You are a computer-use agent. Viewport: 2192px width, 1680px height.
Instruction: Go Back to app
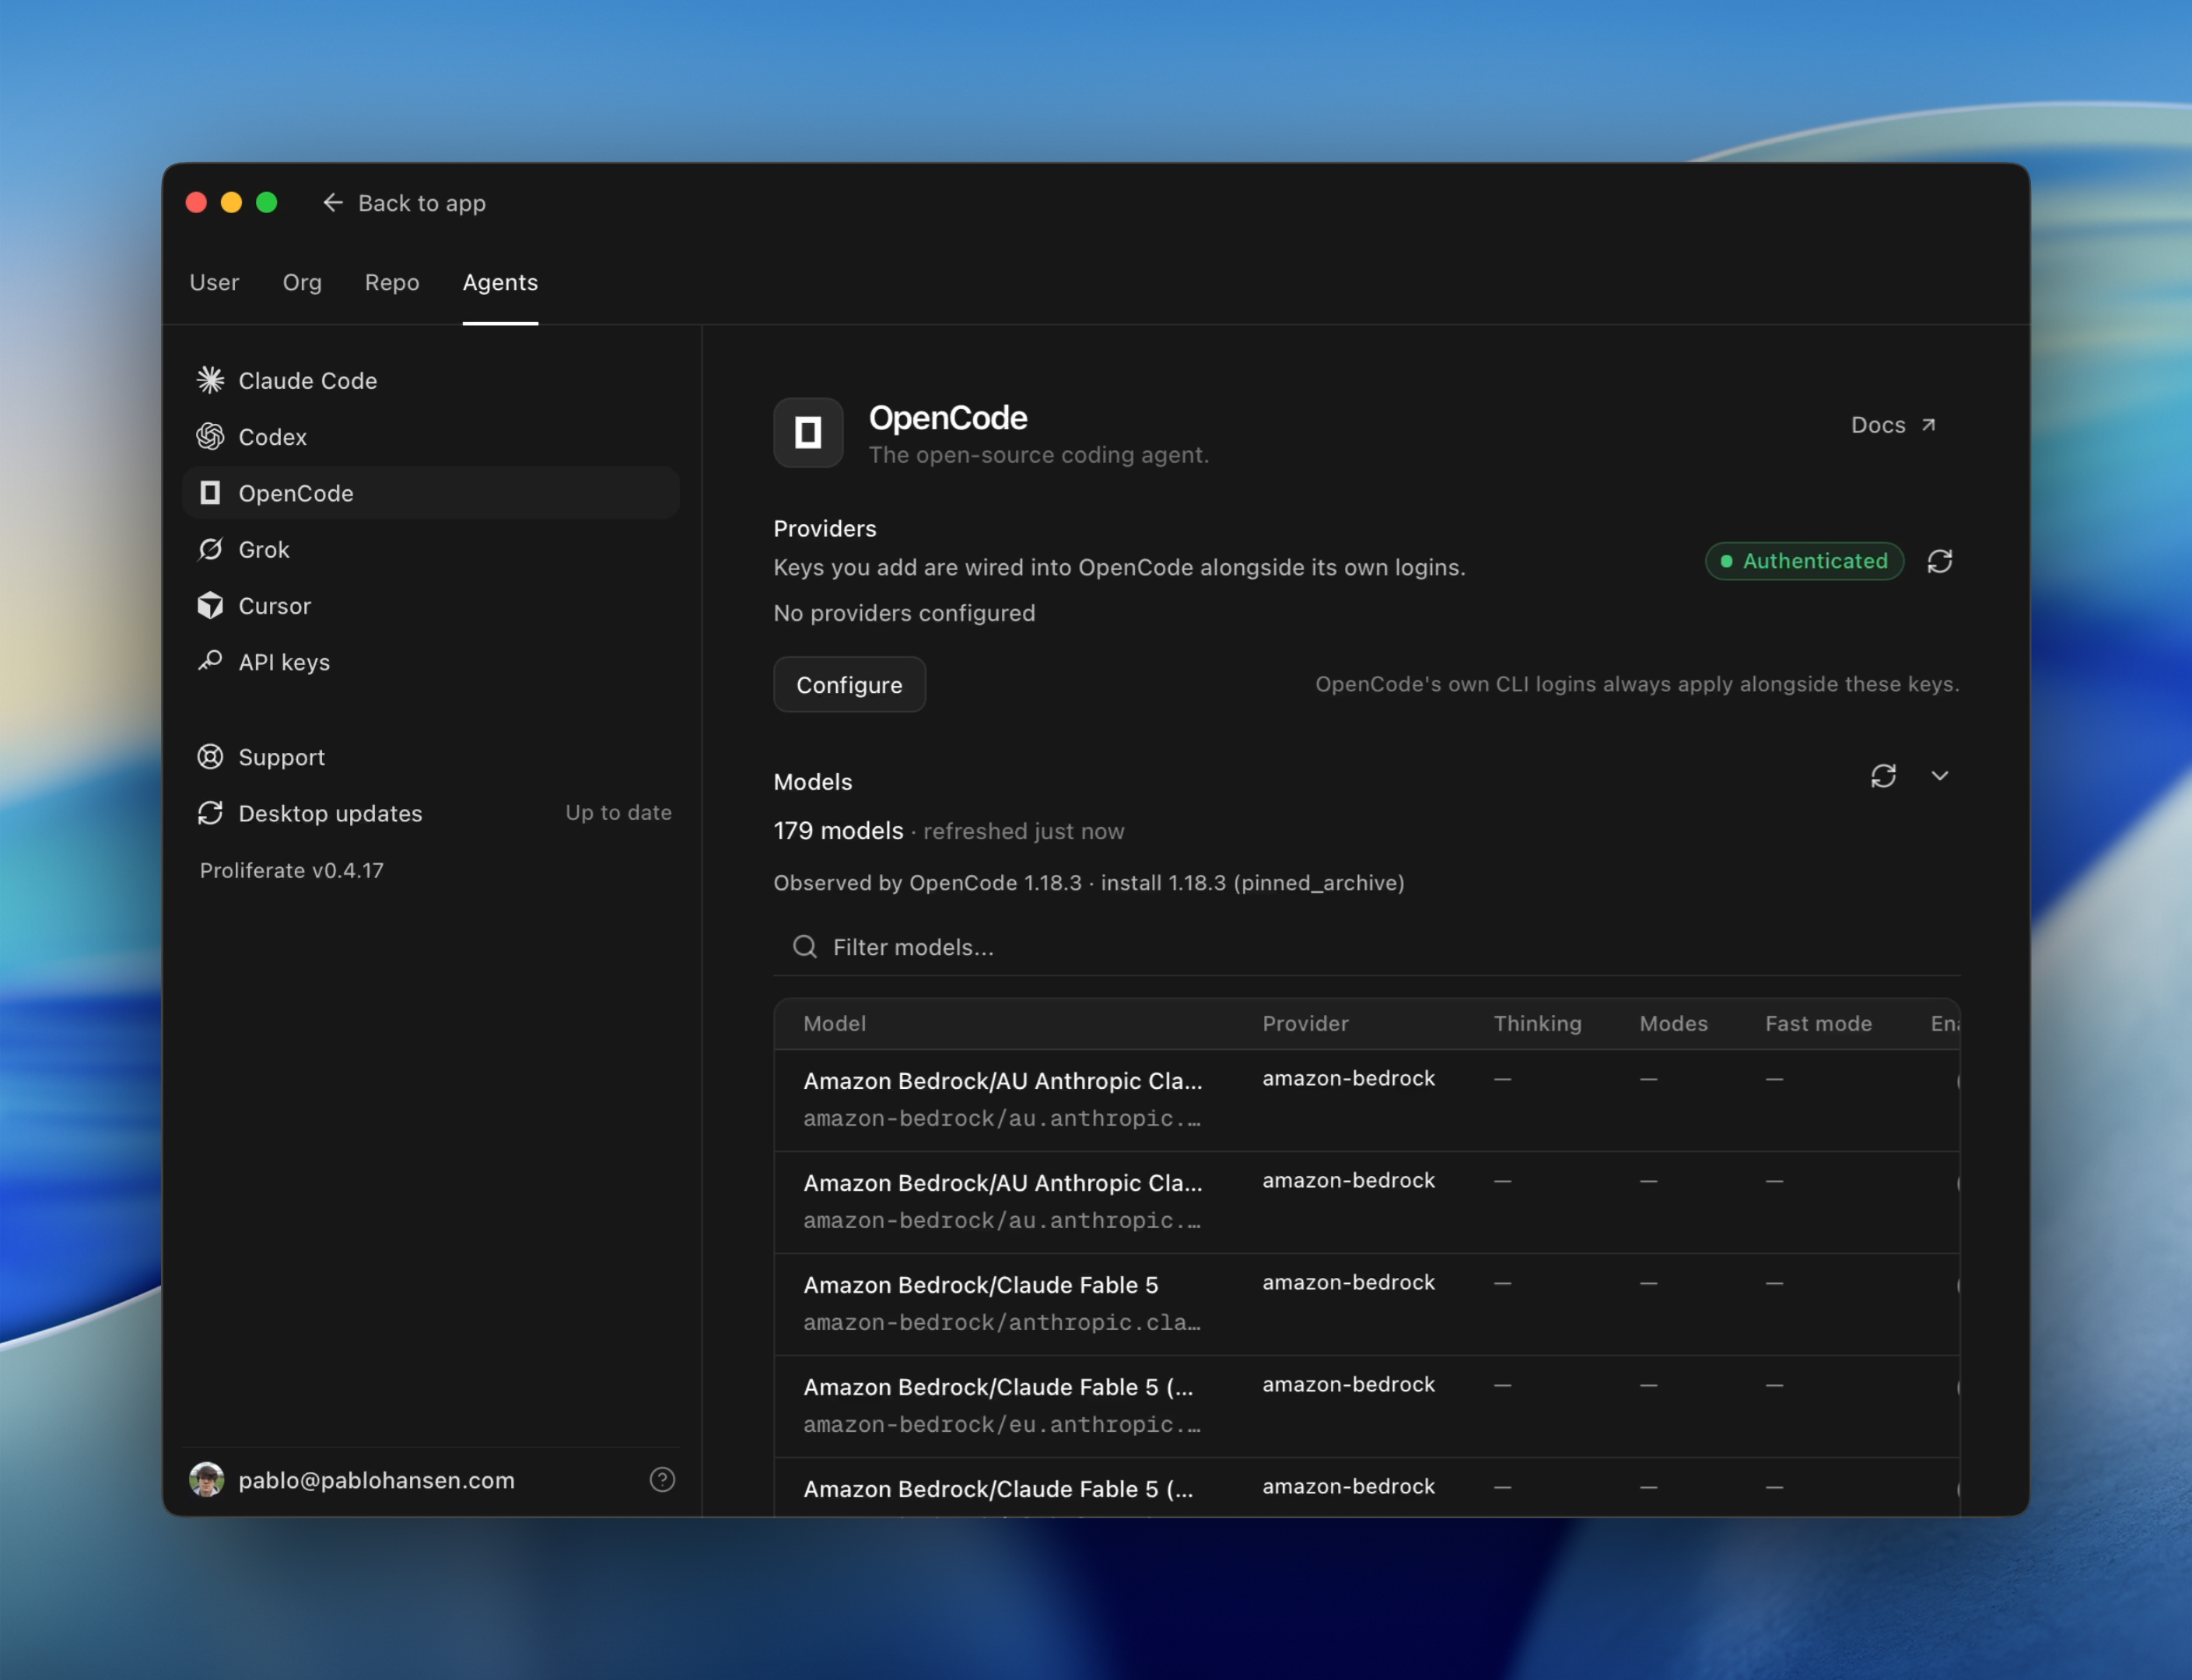pos(404,203)
